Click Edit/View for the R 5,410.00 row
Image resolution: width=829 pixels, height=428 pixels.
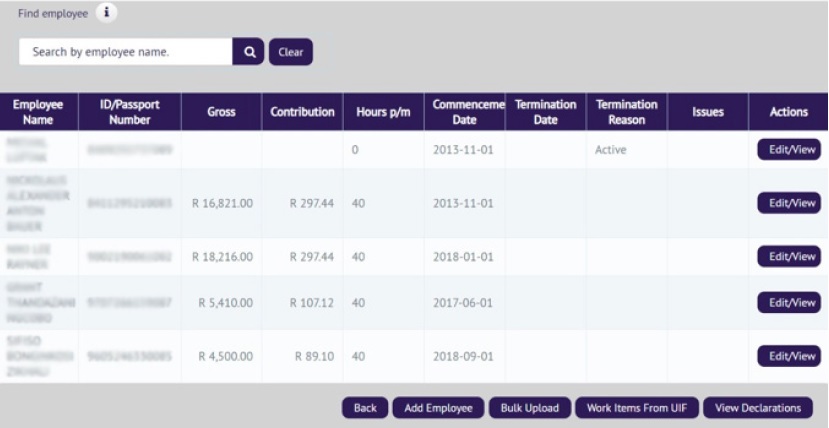point(789,302)
